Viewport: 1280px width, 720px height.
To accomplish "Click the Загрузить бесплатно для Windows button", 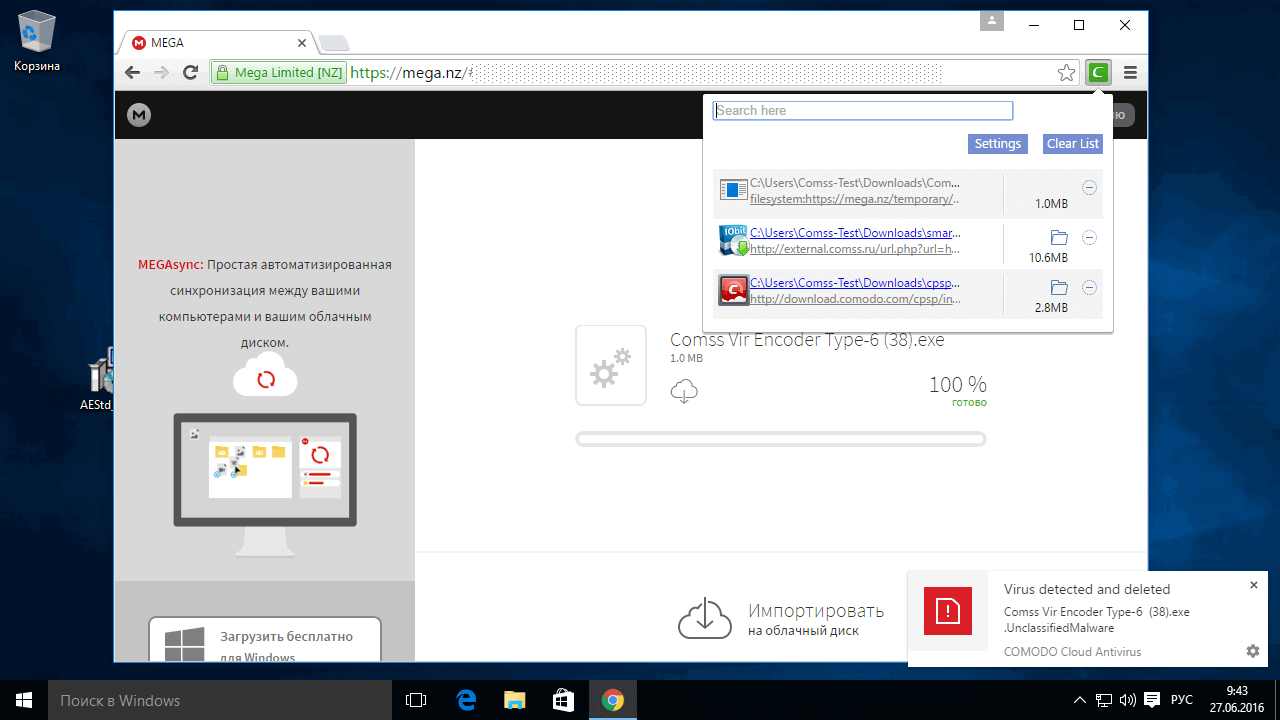I will (x=265, y=640).
